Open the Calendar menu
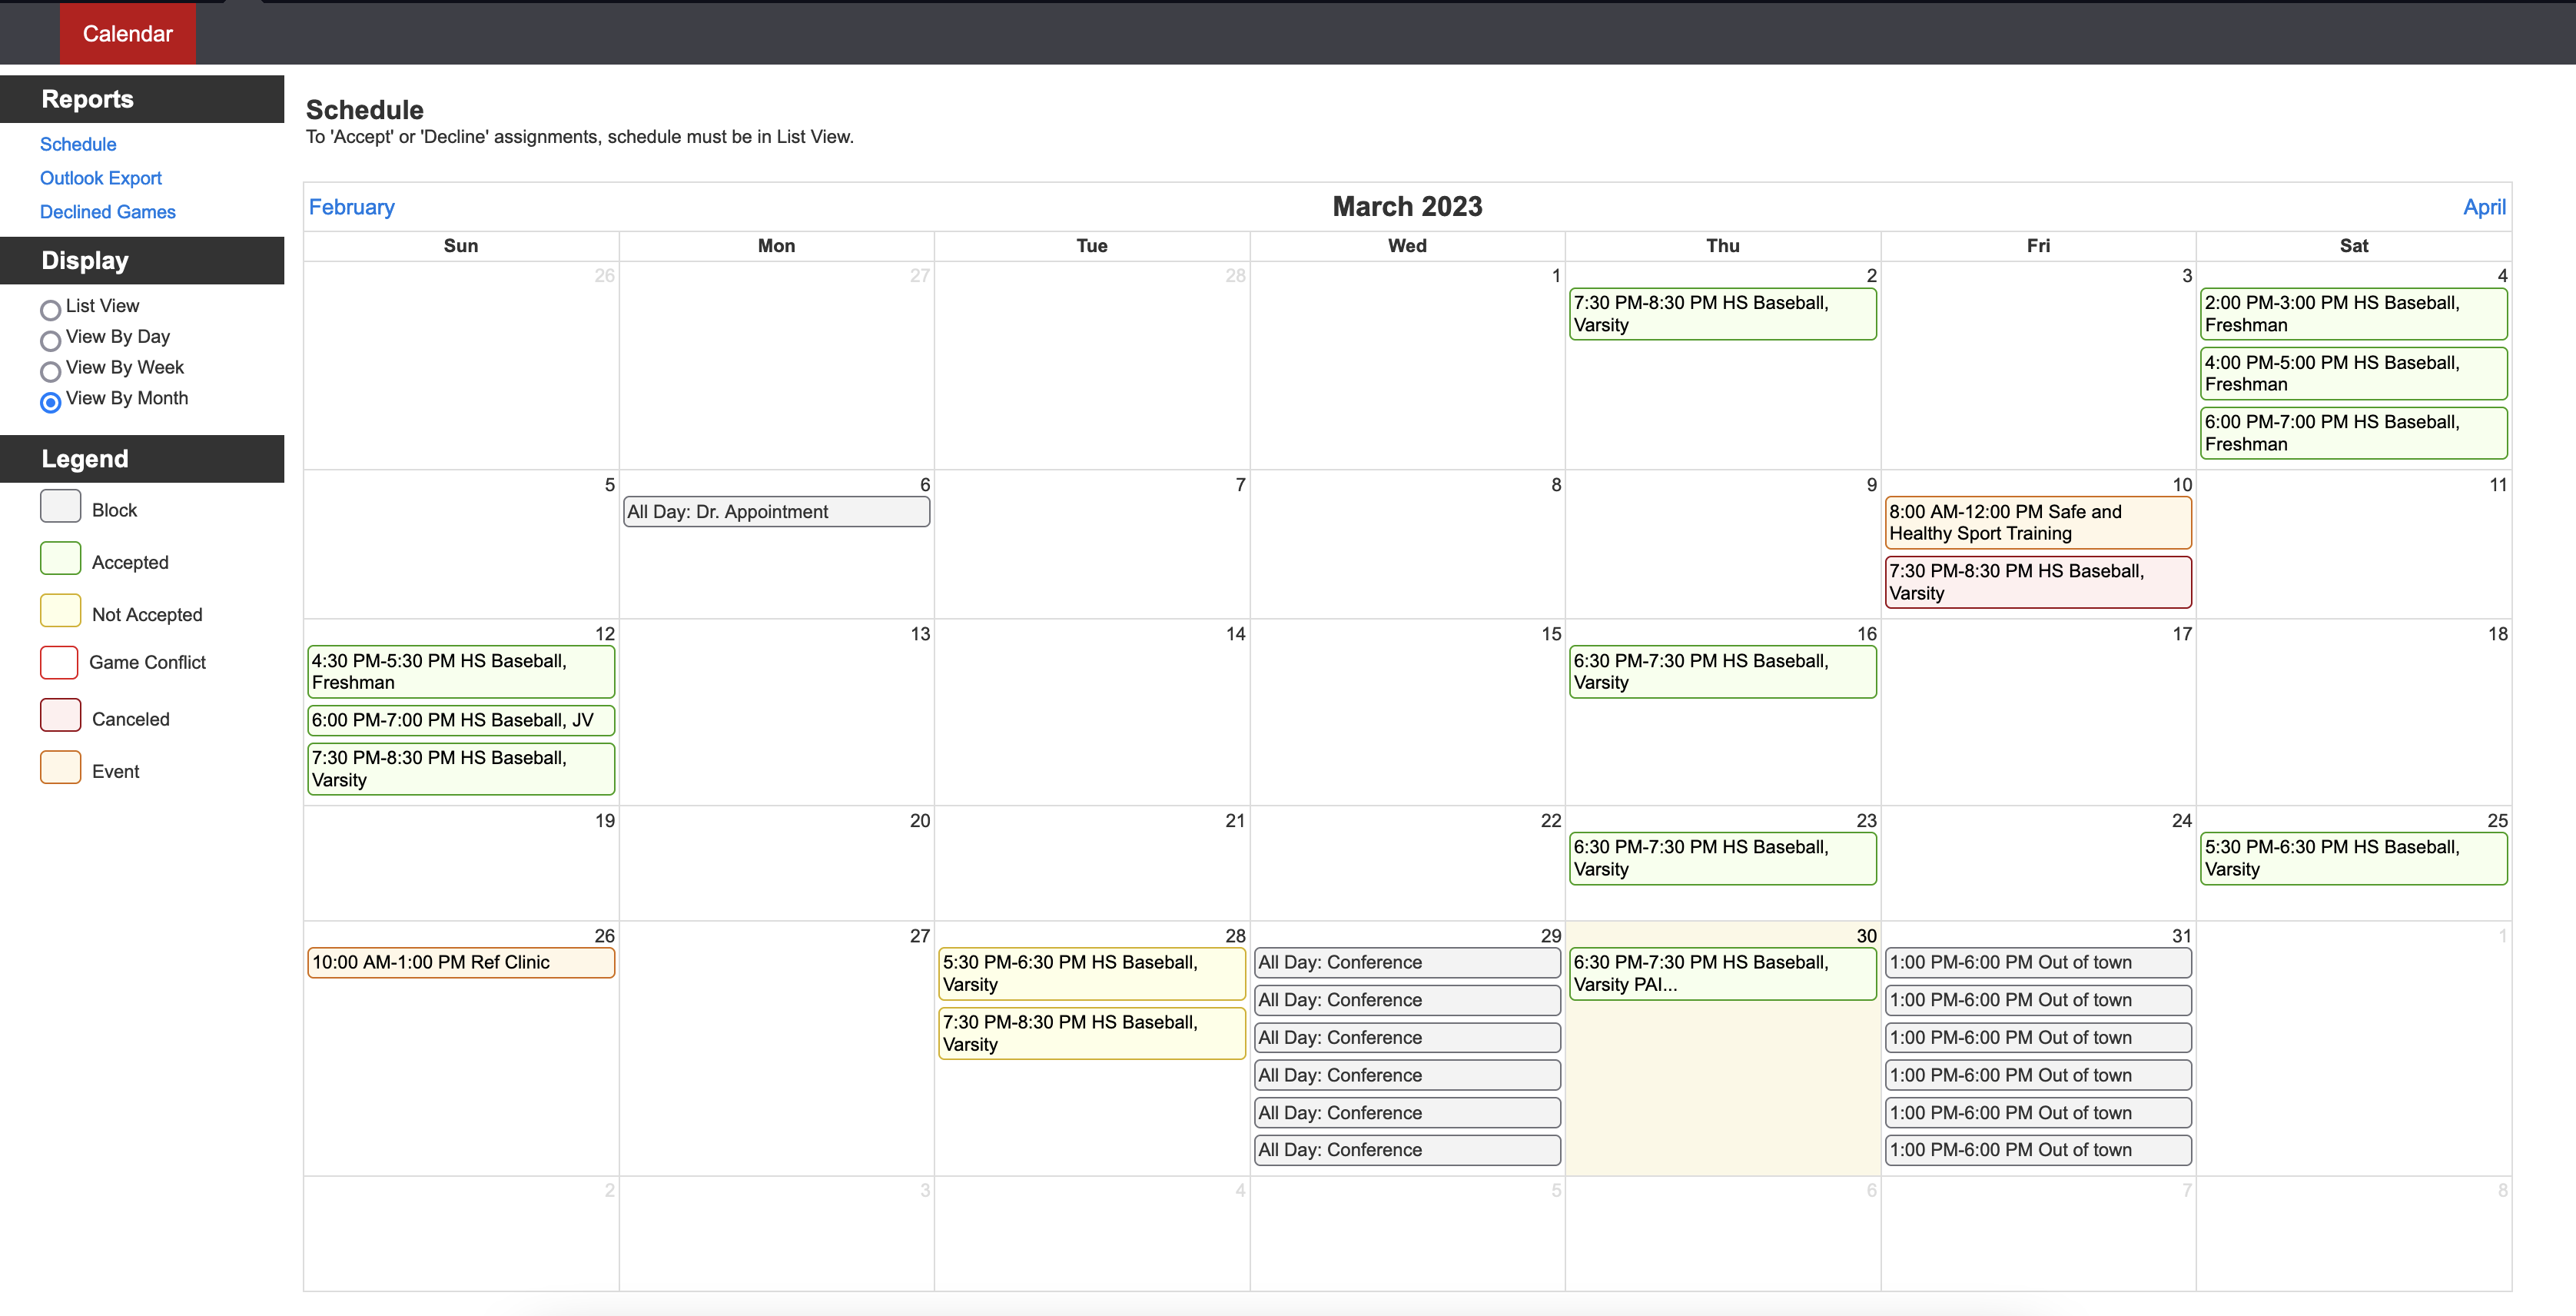The height and width of the screenshot is (1316, 2576). click(127, 33)
